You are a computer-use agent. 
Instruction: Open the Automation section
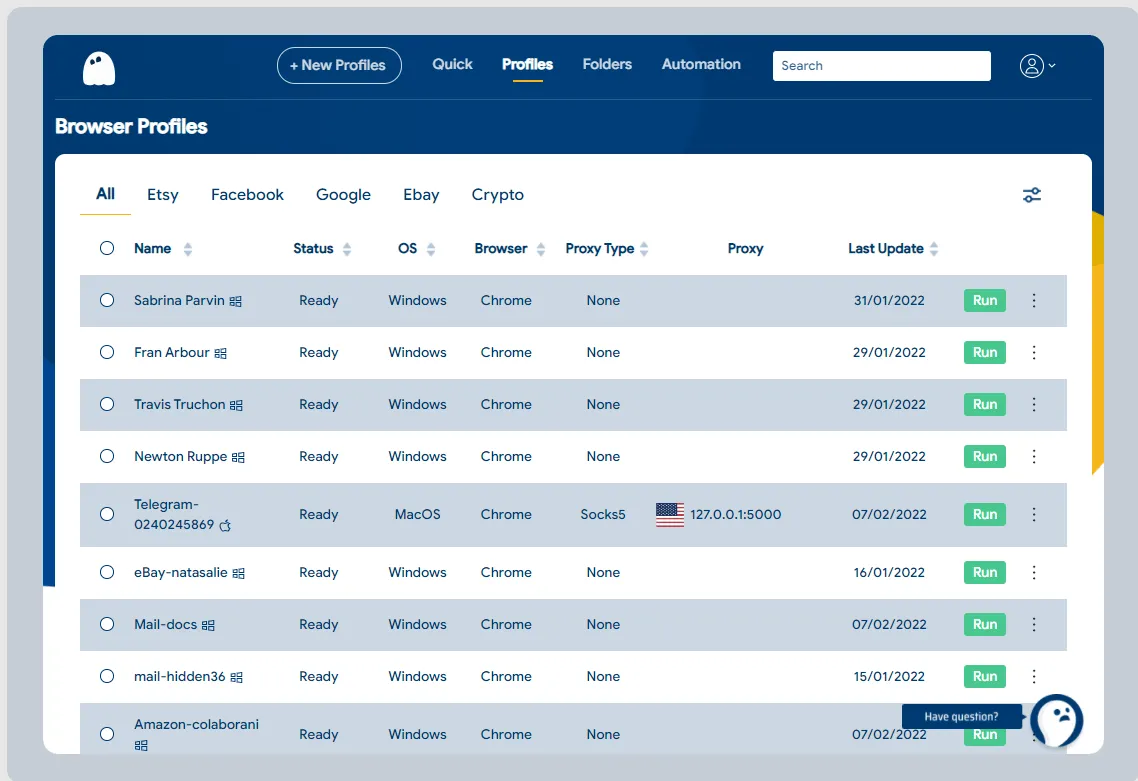tap(701, 64)
